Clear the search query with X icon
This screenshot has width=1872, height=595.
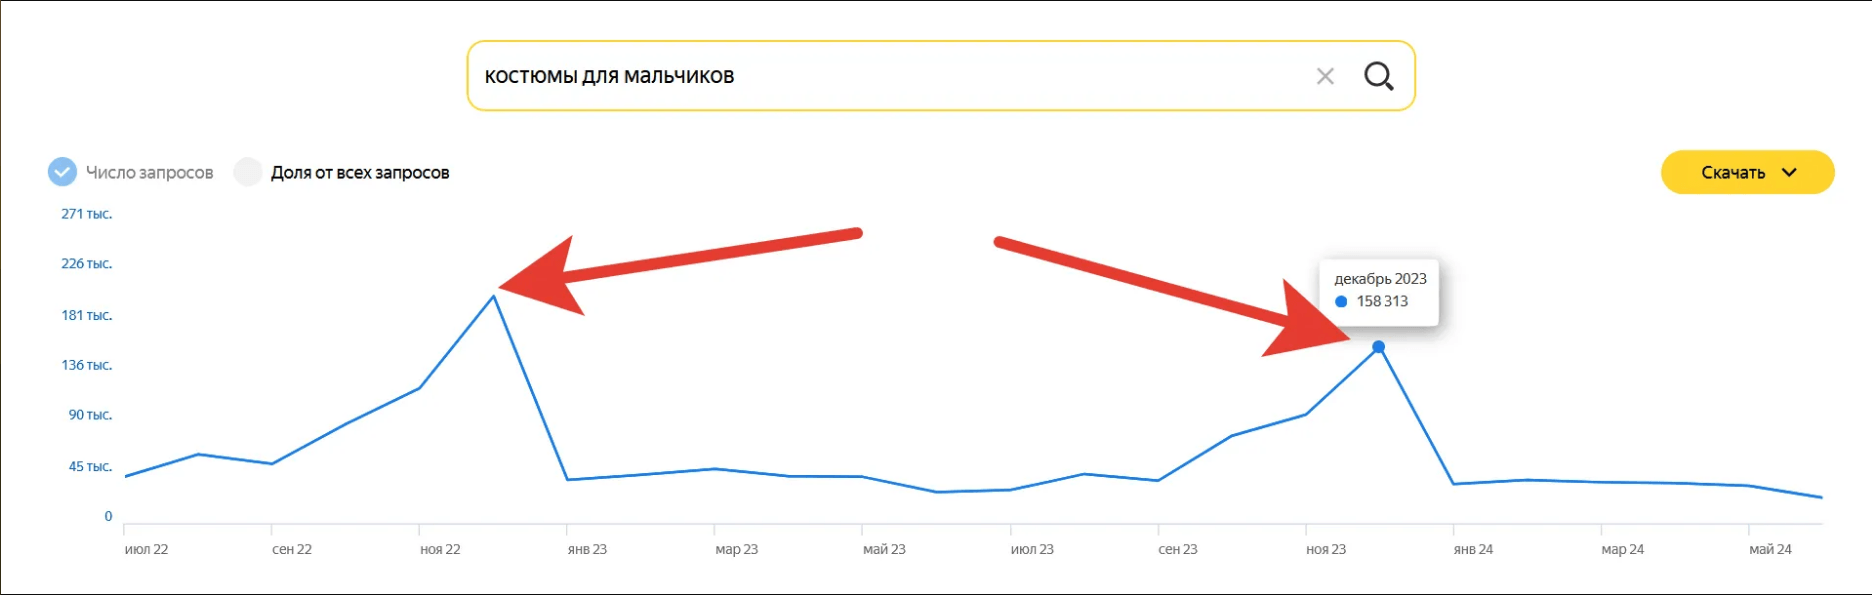pos(1325,76)
